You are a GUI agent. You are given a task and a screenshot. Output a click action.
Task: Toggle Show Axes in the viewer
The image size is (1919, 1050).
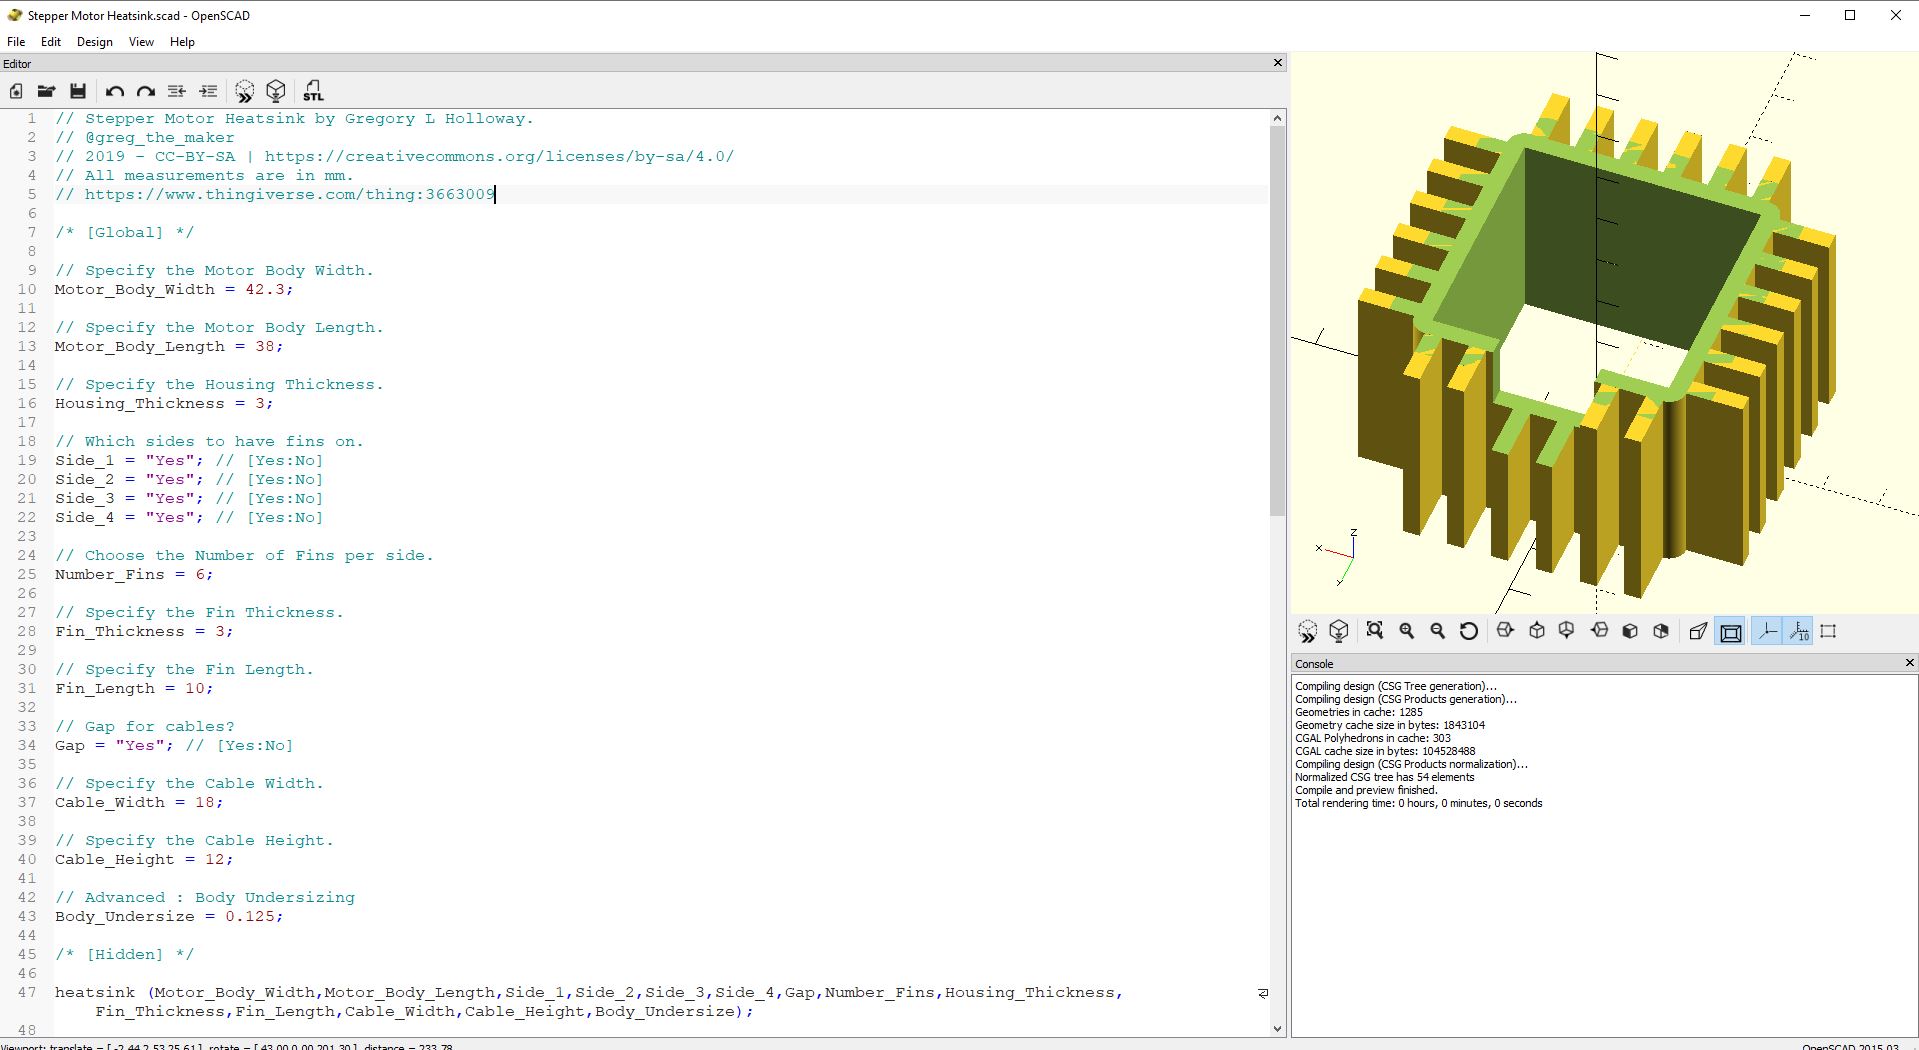point(1767,631)
